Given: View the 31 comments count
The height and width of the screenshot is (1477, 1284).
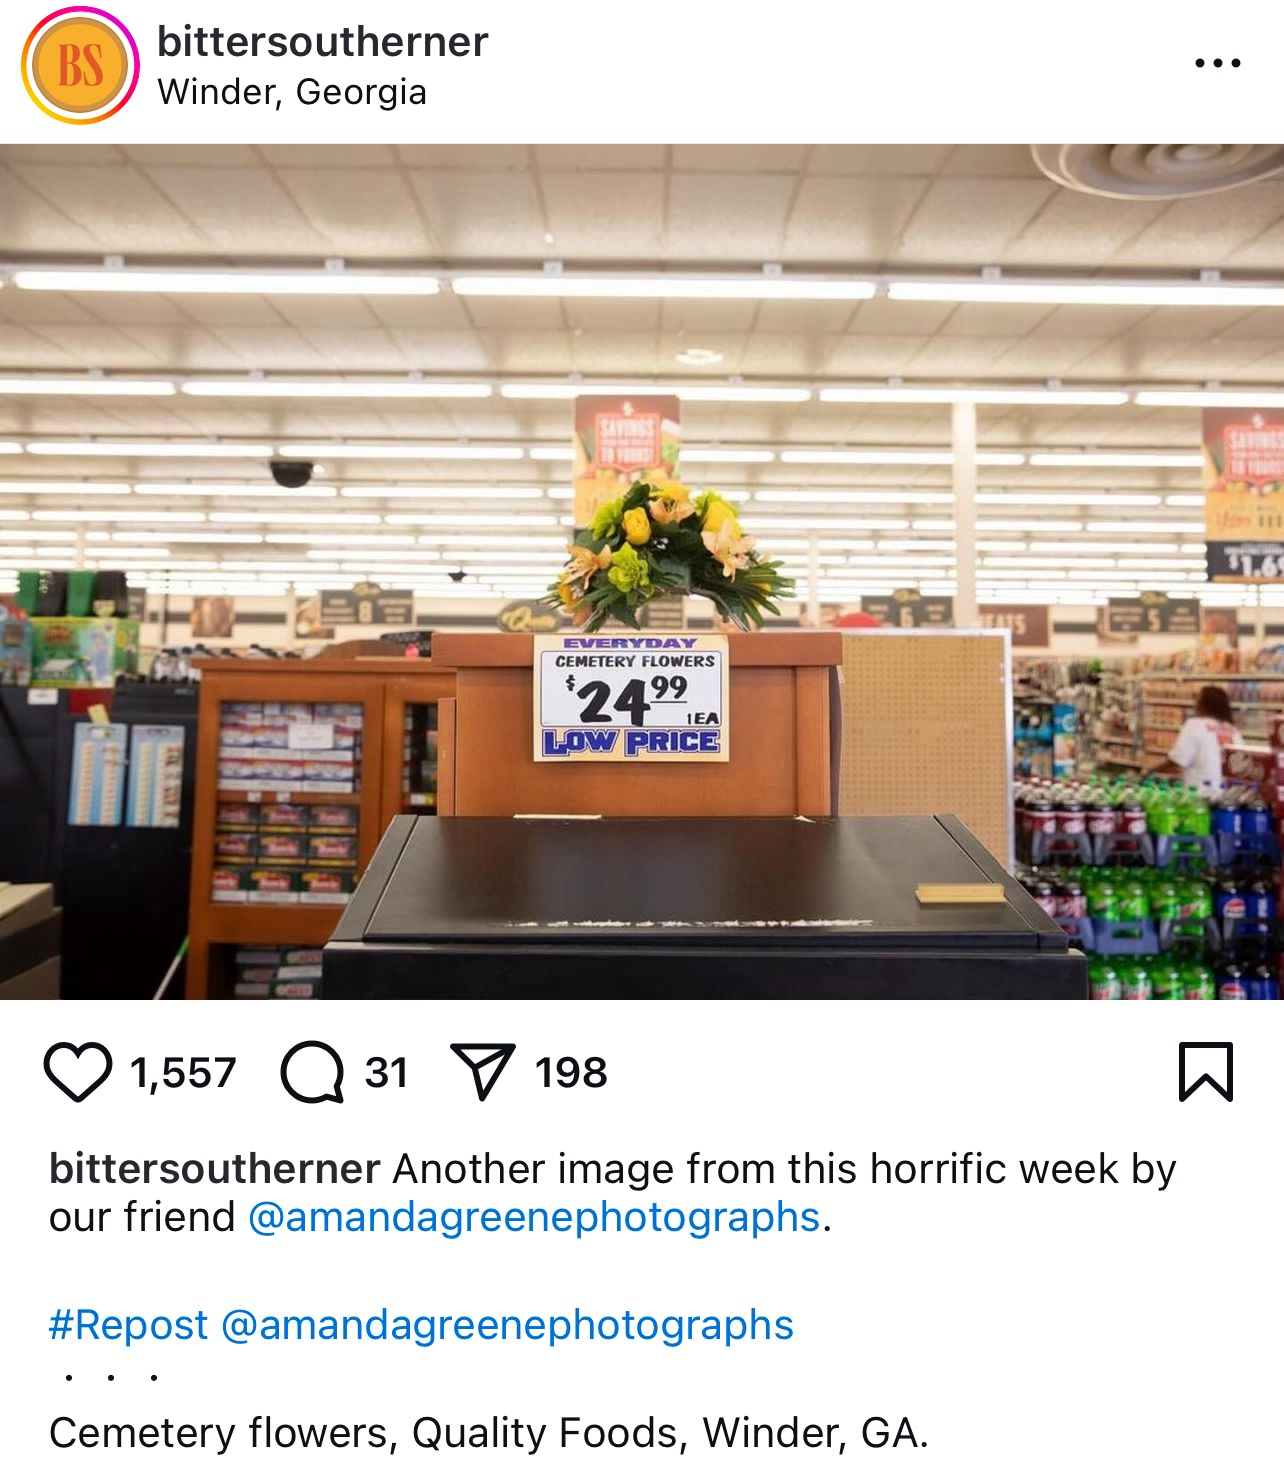Looking at the screenshot, I should coord(387,1073).
